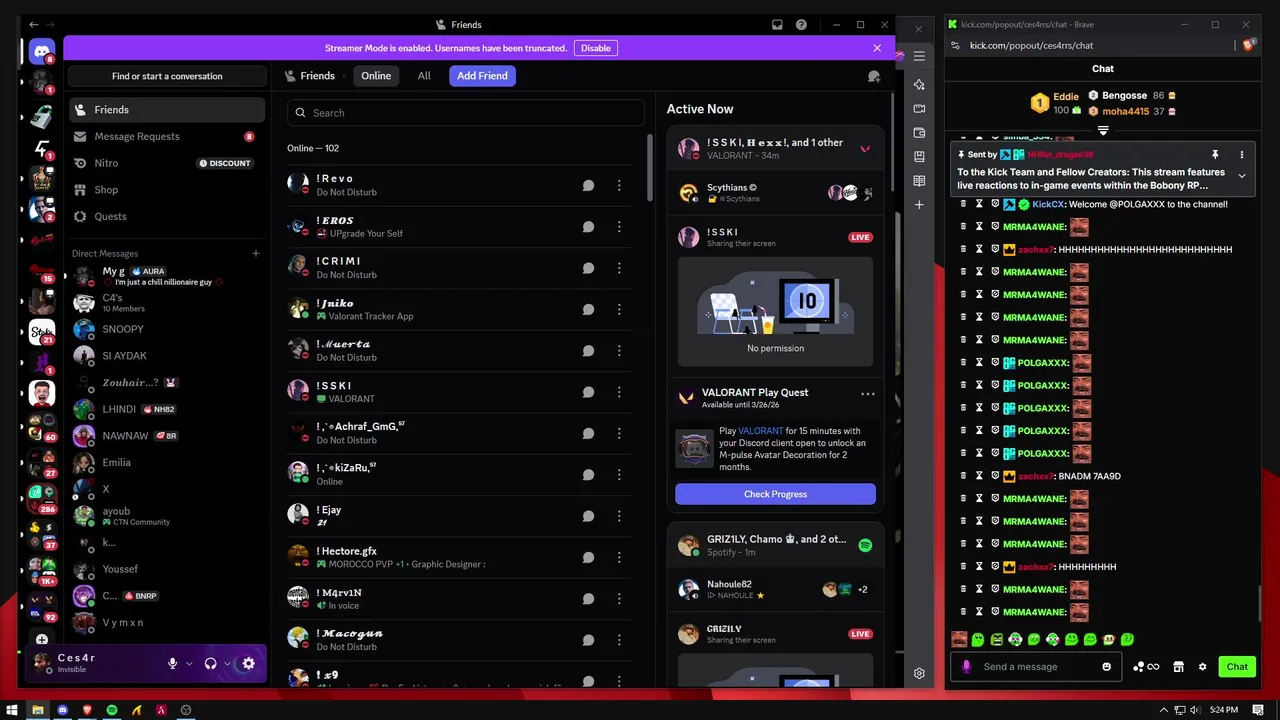
Task: Open Brave sidebar Leo AI sparkle icon
Action: [x=919, y=84]
